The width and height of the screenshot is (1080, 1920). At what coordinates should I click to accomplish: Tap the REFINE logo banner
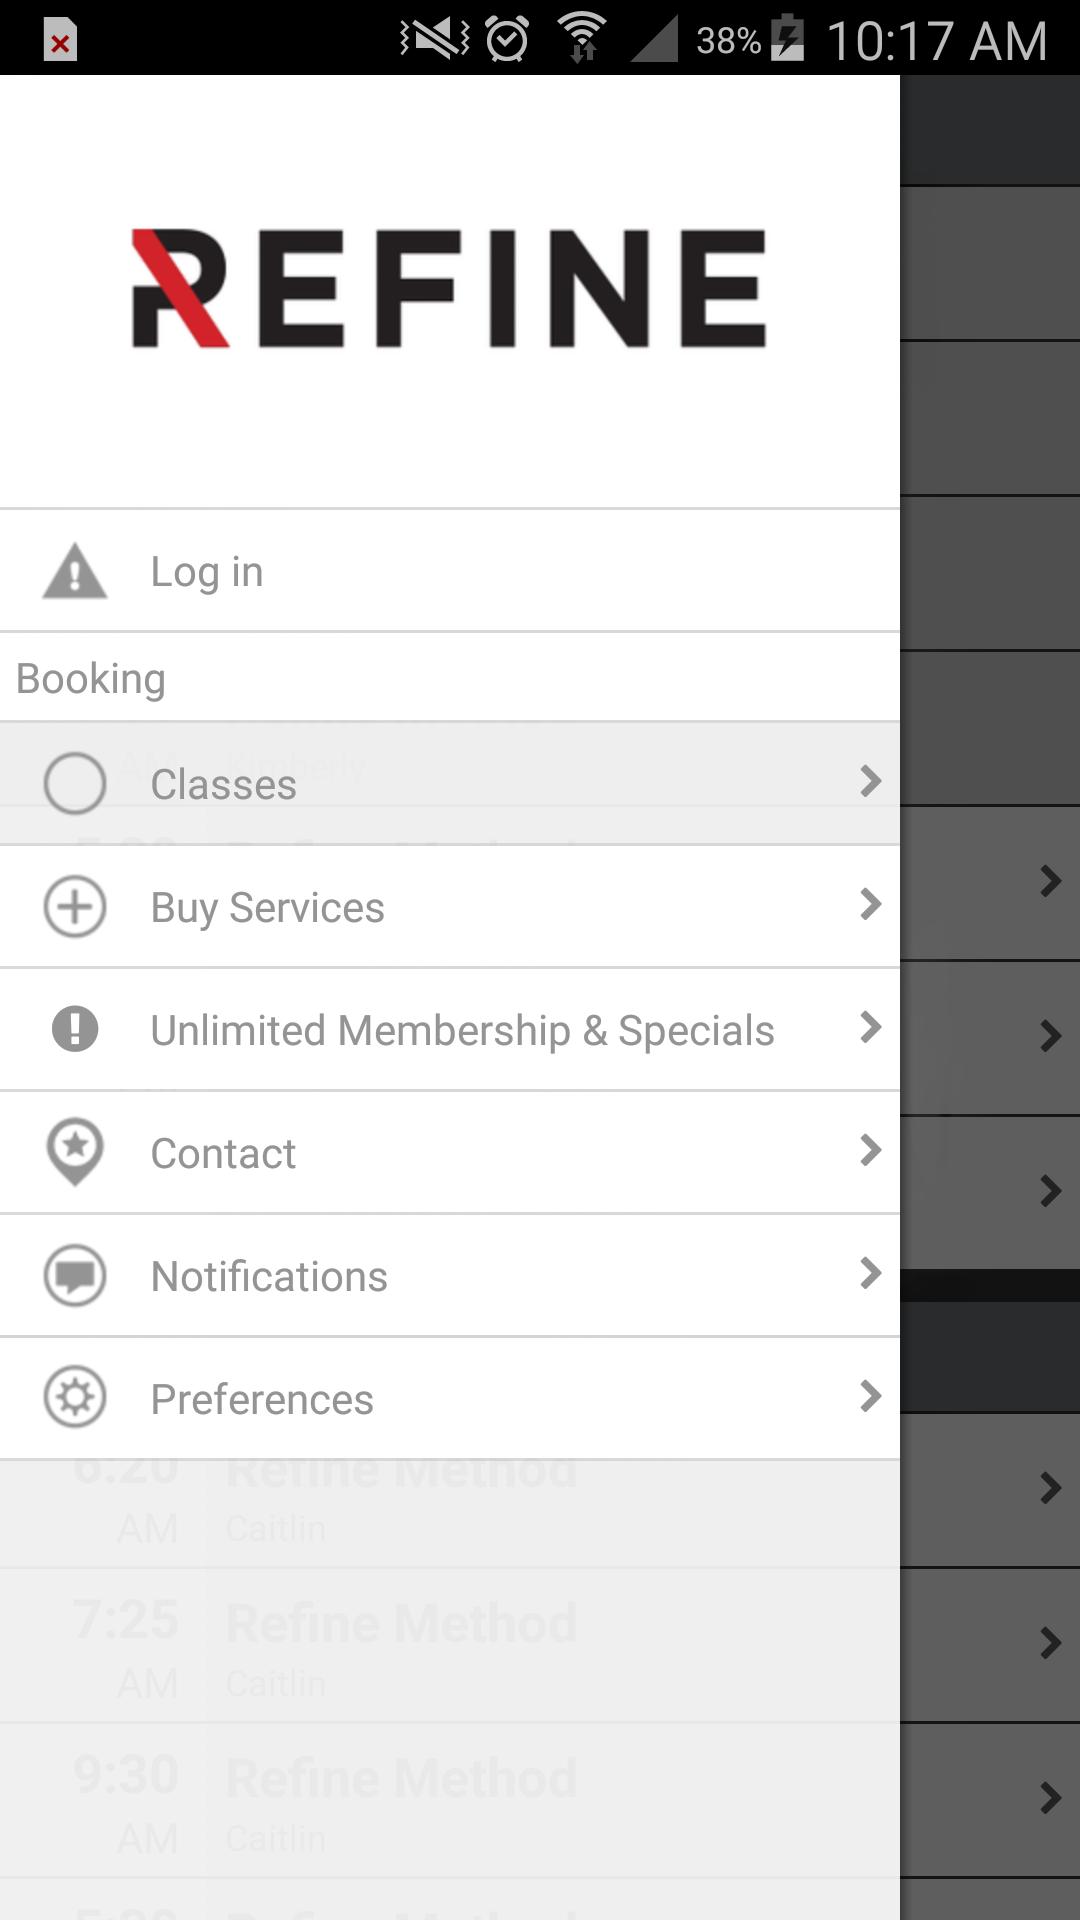click(x=449, y=289)
